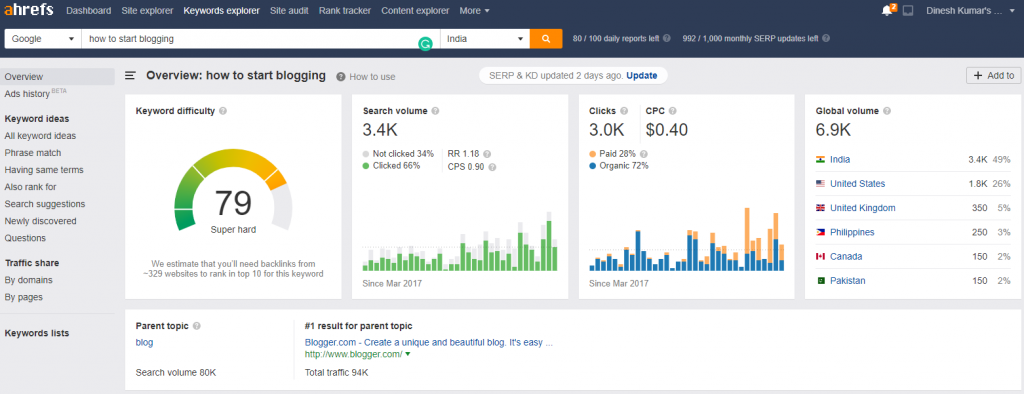This screenshot has height=394, width=1024.
Task: Open the Google search engine dropdown
Action: click(x=43, y=39)
